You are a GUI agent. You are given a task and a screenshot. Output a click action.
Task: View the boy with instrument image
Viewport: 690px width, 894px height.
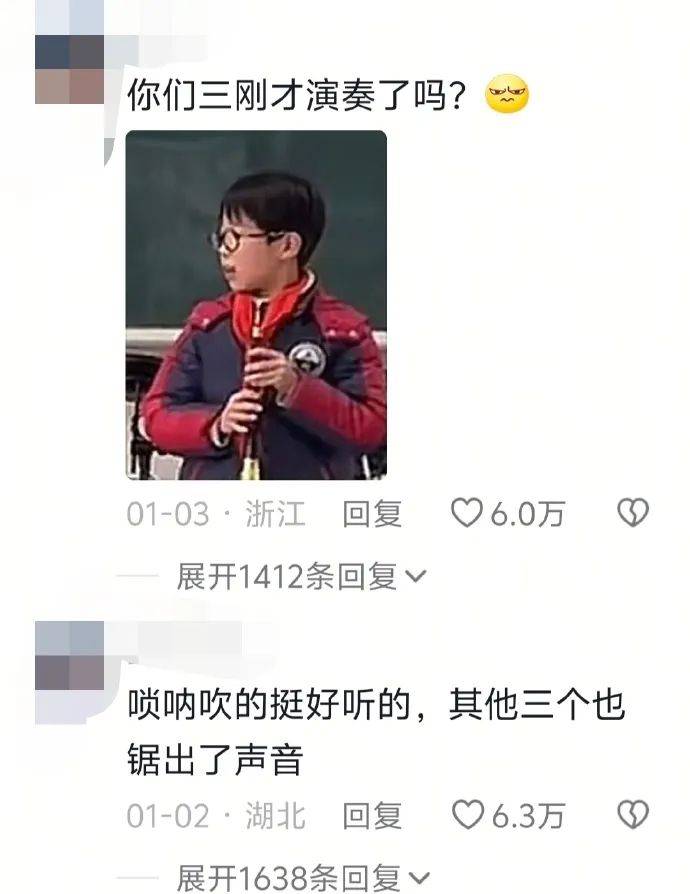coord(256,305)
